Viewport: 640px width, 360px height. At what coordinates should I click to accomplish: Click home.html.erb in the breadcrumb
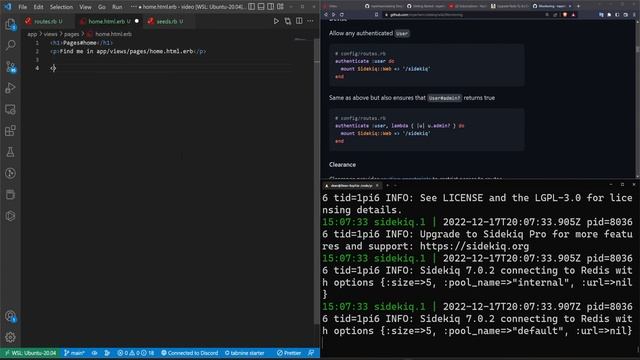113,34
